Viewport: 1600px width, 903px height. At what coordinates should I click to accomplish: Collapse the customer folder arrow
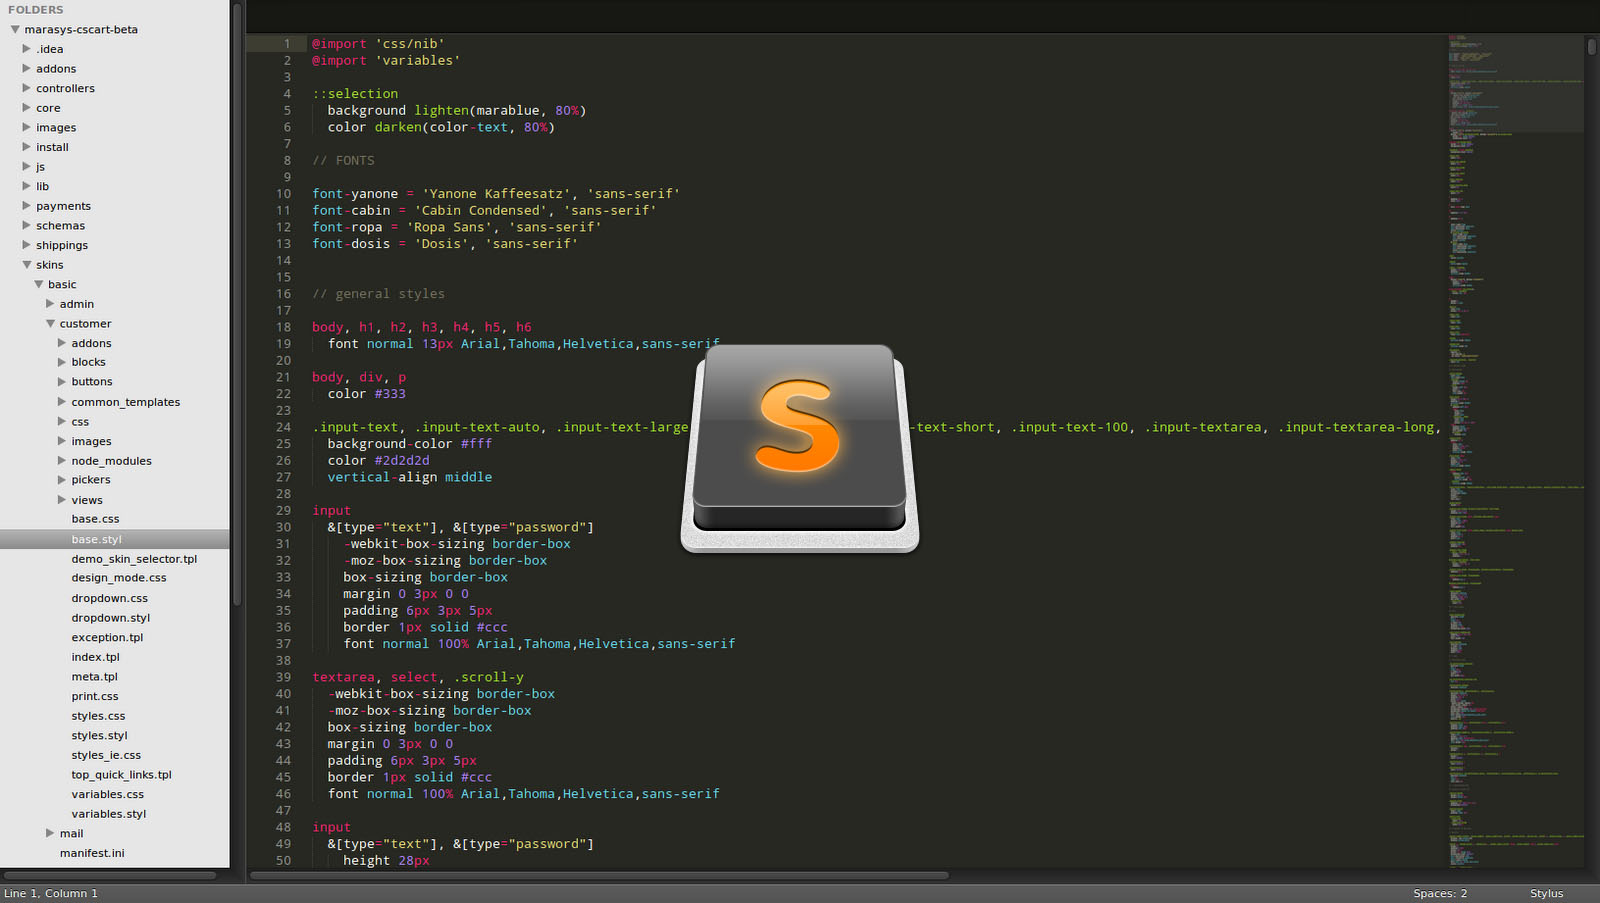point(50,324)
